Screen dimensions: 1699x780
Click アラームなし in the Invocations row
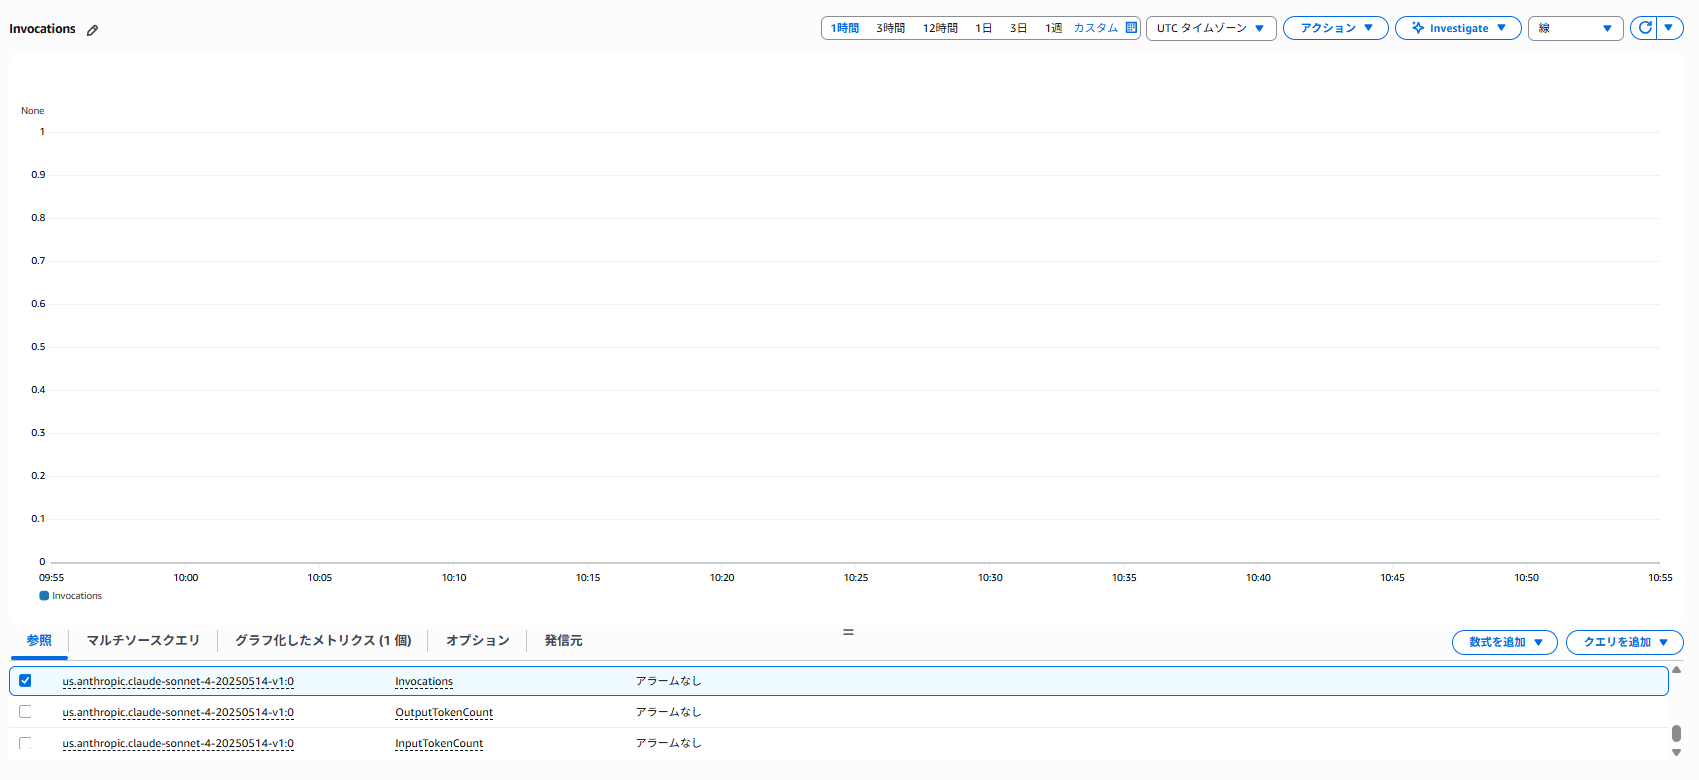coord(669,681)
